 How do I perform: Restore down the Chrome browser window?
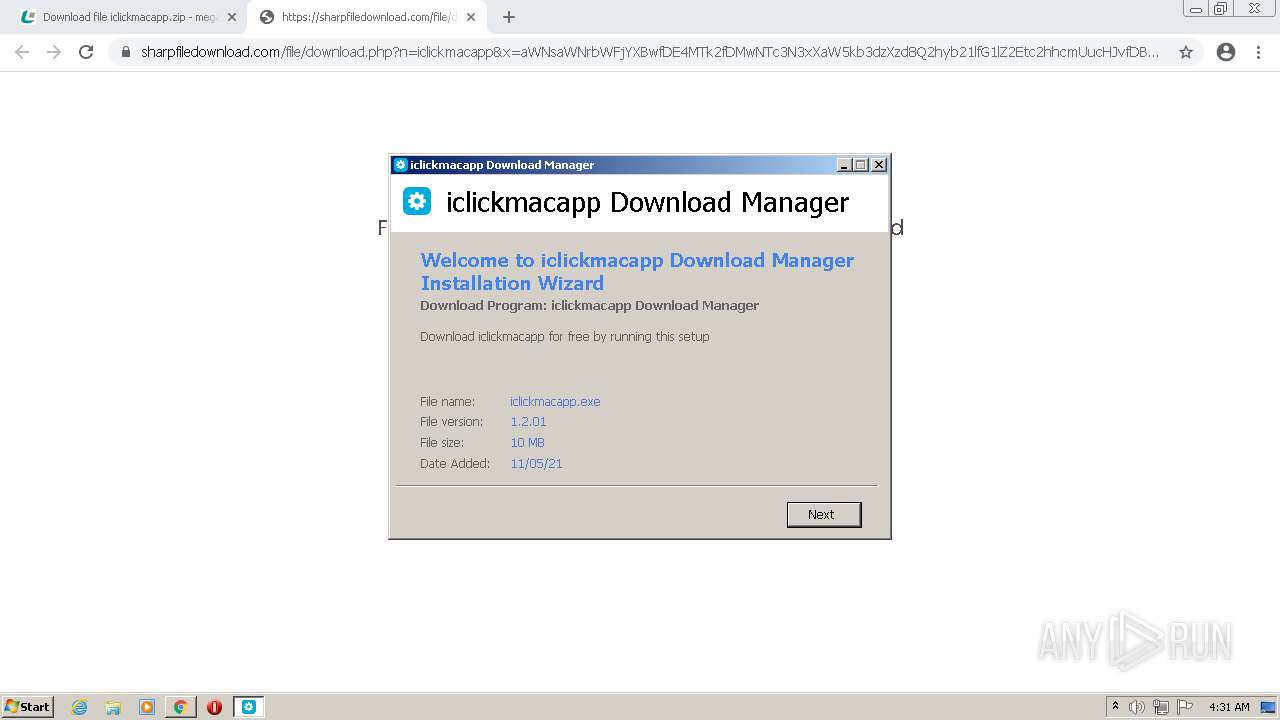click(1221, 8)
